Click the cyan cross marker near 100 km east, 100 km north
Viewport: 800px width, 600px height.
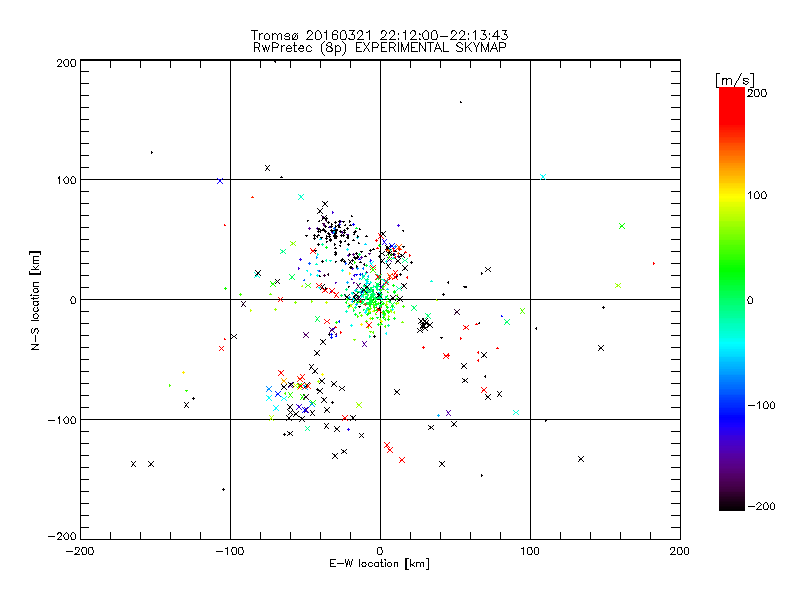(x=543, y=177)
